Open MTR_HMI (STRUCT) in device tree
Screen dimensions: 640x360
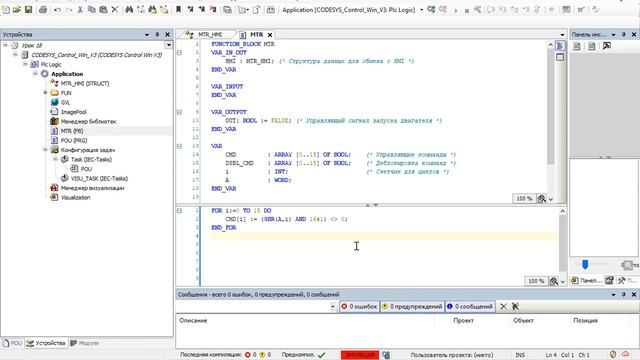tap(85, 83)
